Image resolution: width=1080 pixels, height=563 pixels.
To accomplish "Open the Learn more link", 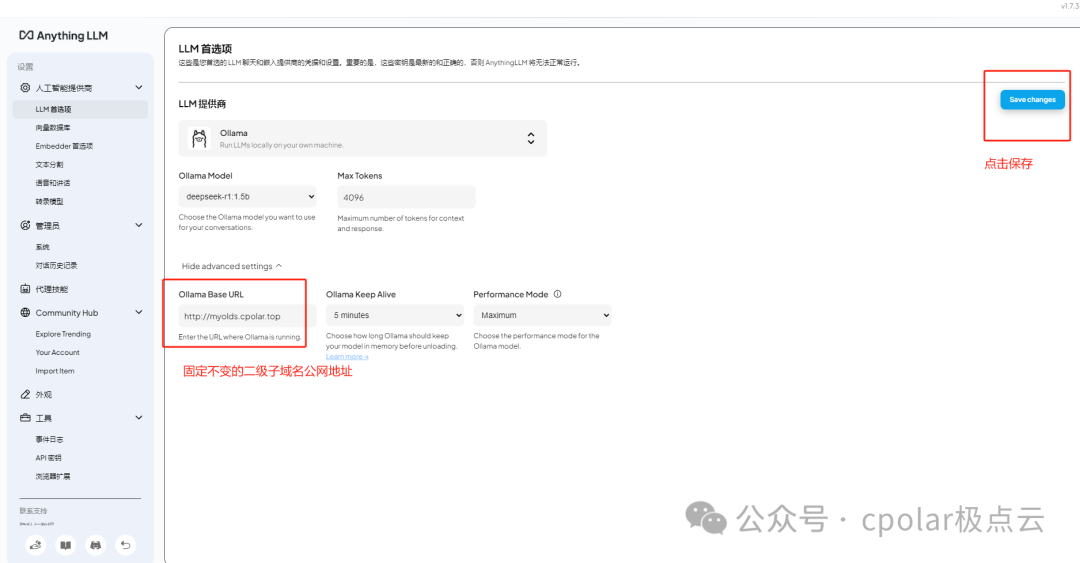I will (x=347, y=357).
